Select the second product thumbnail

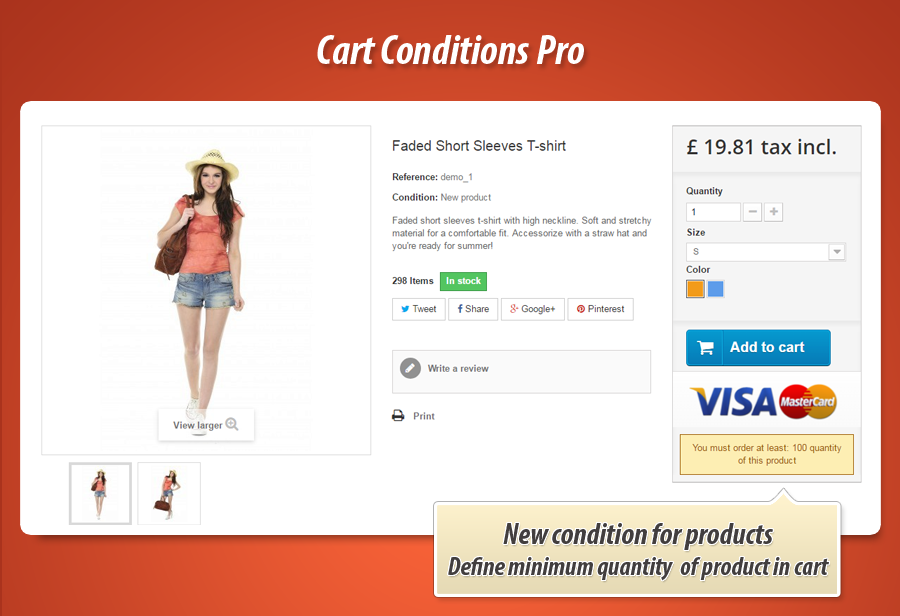point(169,493)
